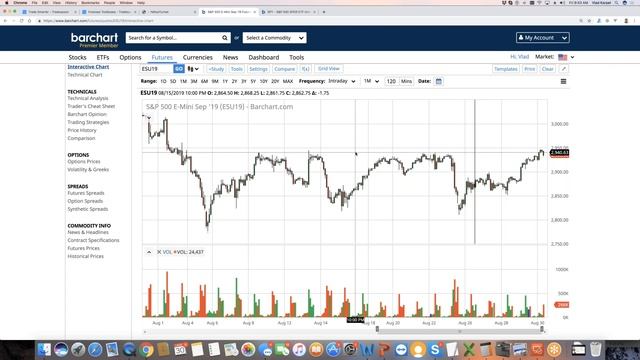Image resolution: width=640 pixels, height=360 pixels.
Task: Click the chart range scrollbar left handle
Action: (x=377, y=329)
